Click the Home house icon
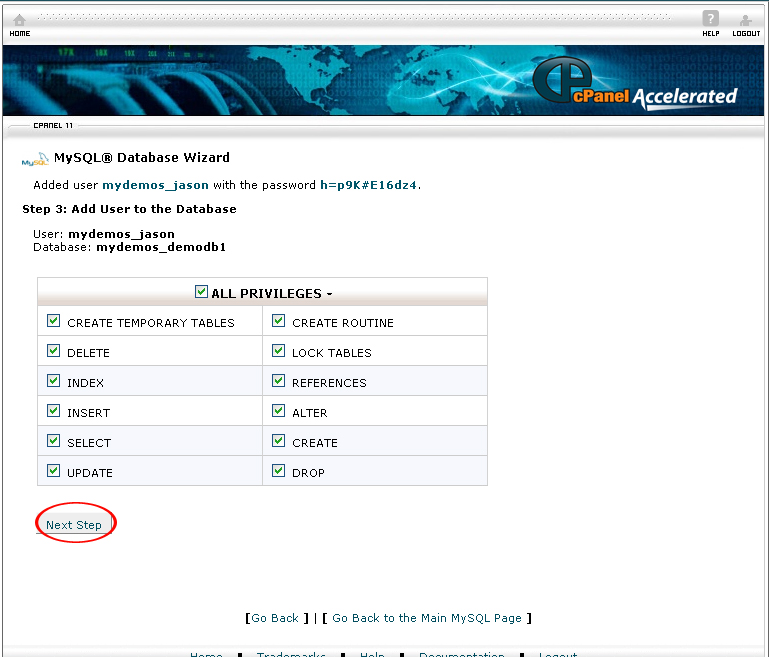This screenshot has width=769, height=657. point(19,20)
